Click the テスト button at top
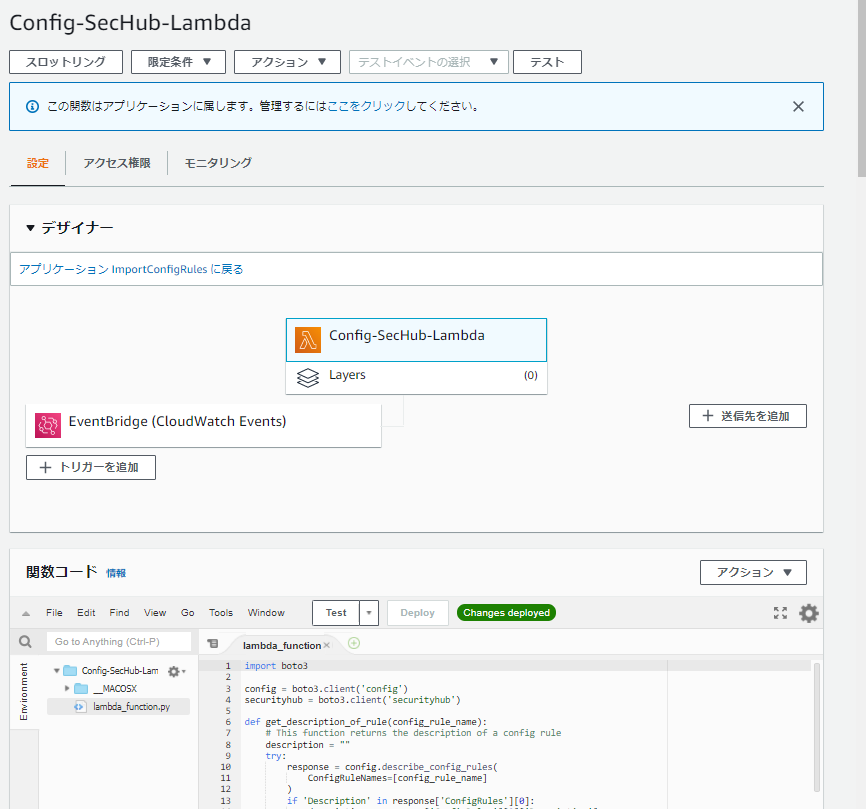866x809 pixels. coord(547,62)
